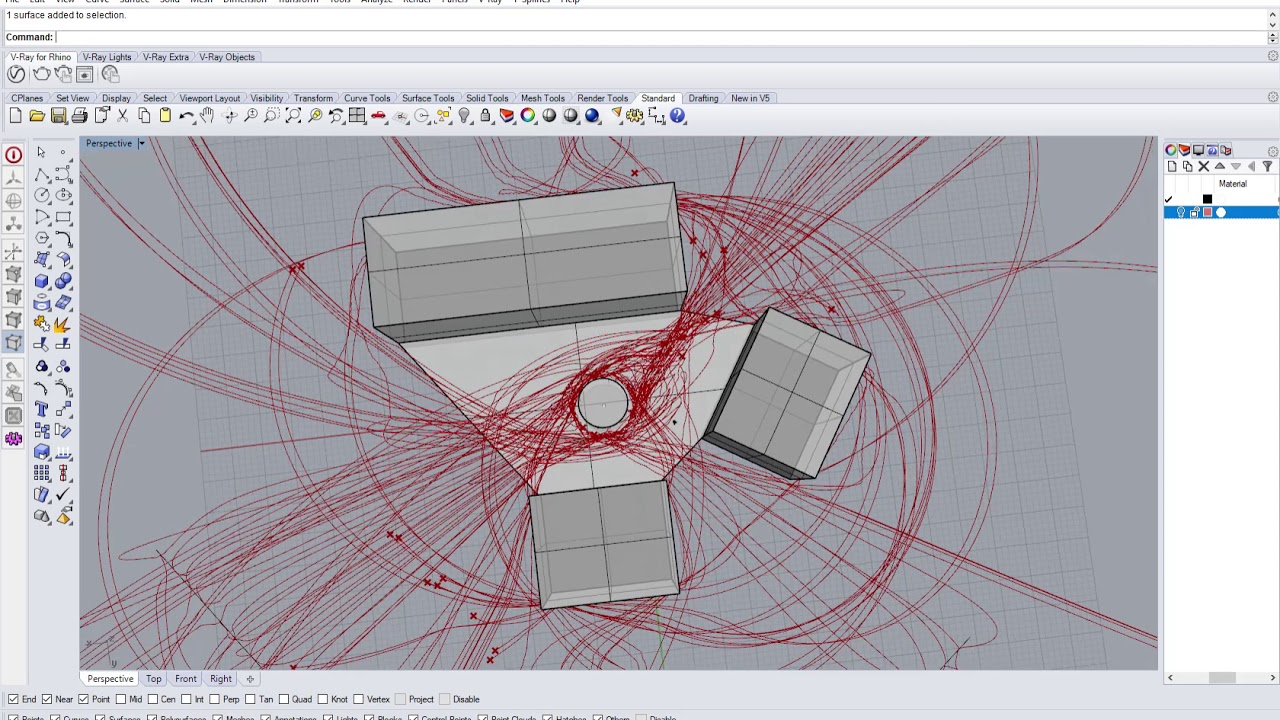Image resolution: width=1280 pixels, height=720 pixels.
Task: Select the Top viewport tab
Action: [x=154, y=679]
